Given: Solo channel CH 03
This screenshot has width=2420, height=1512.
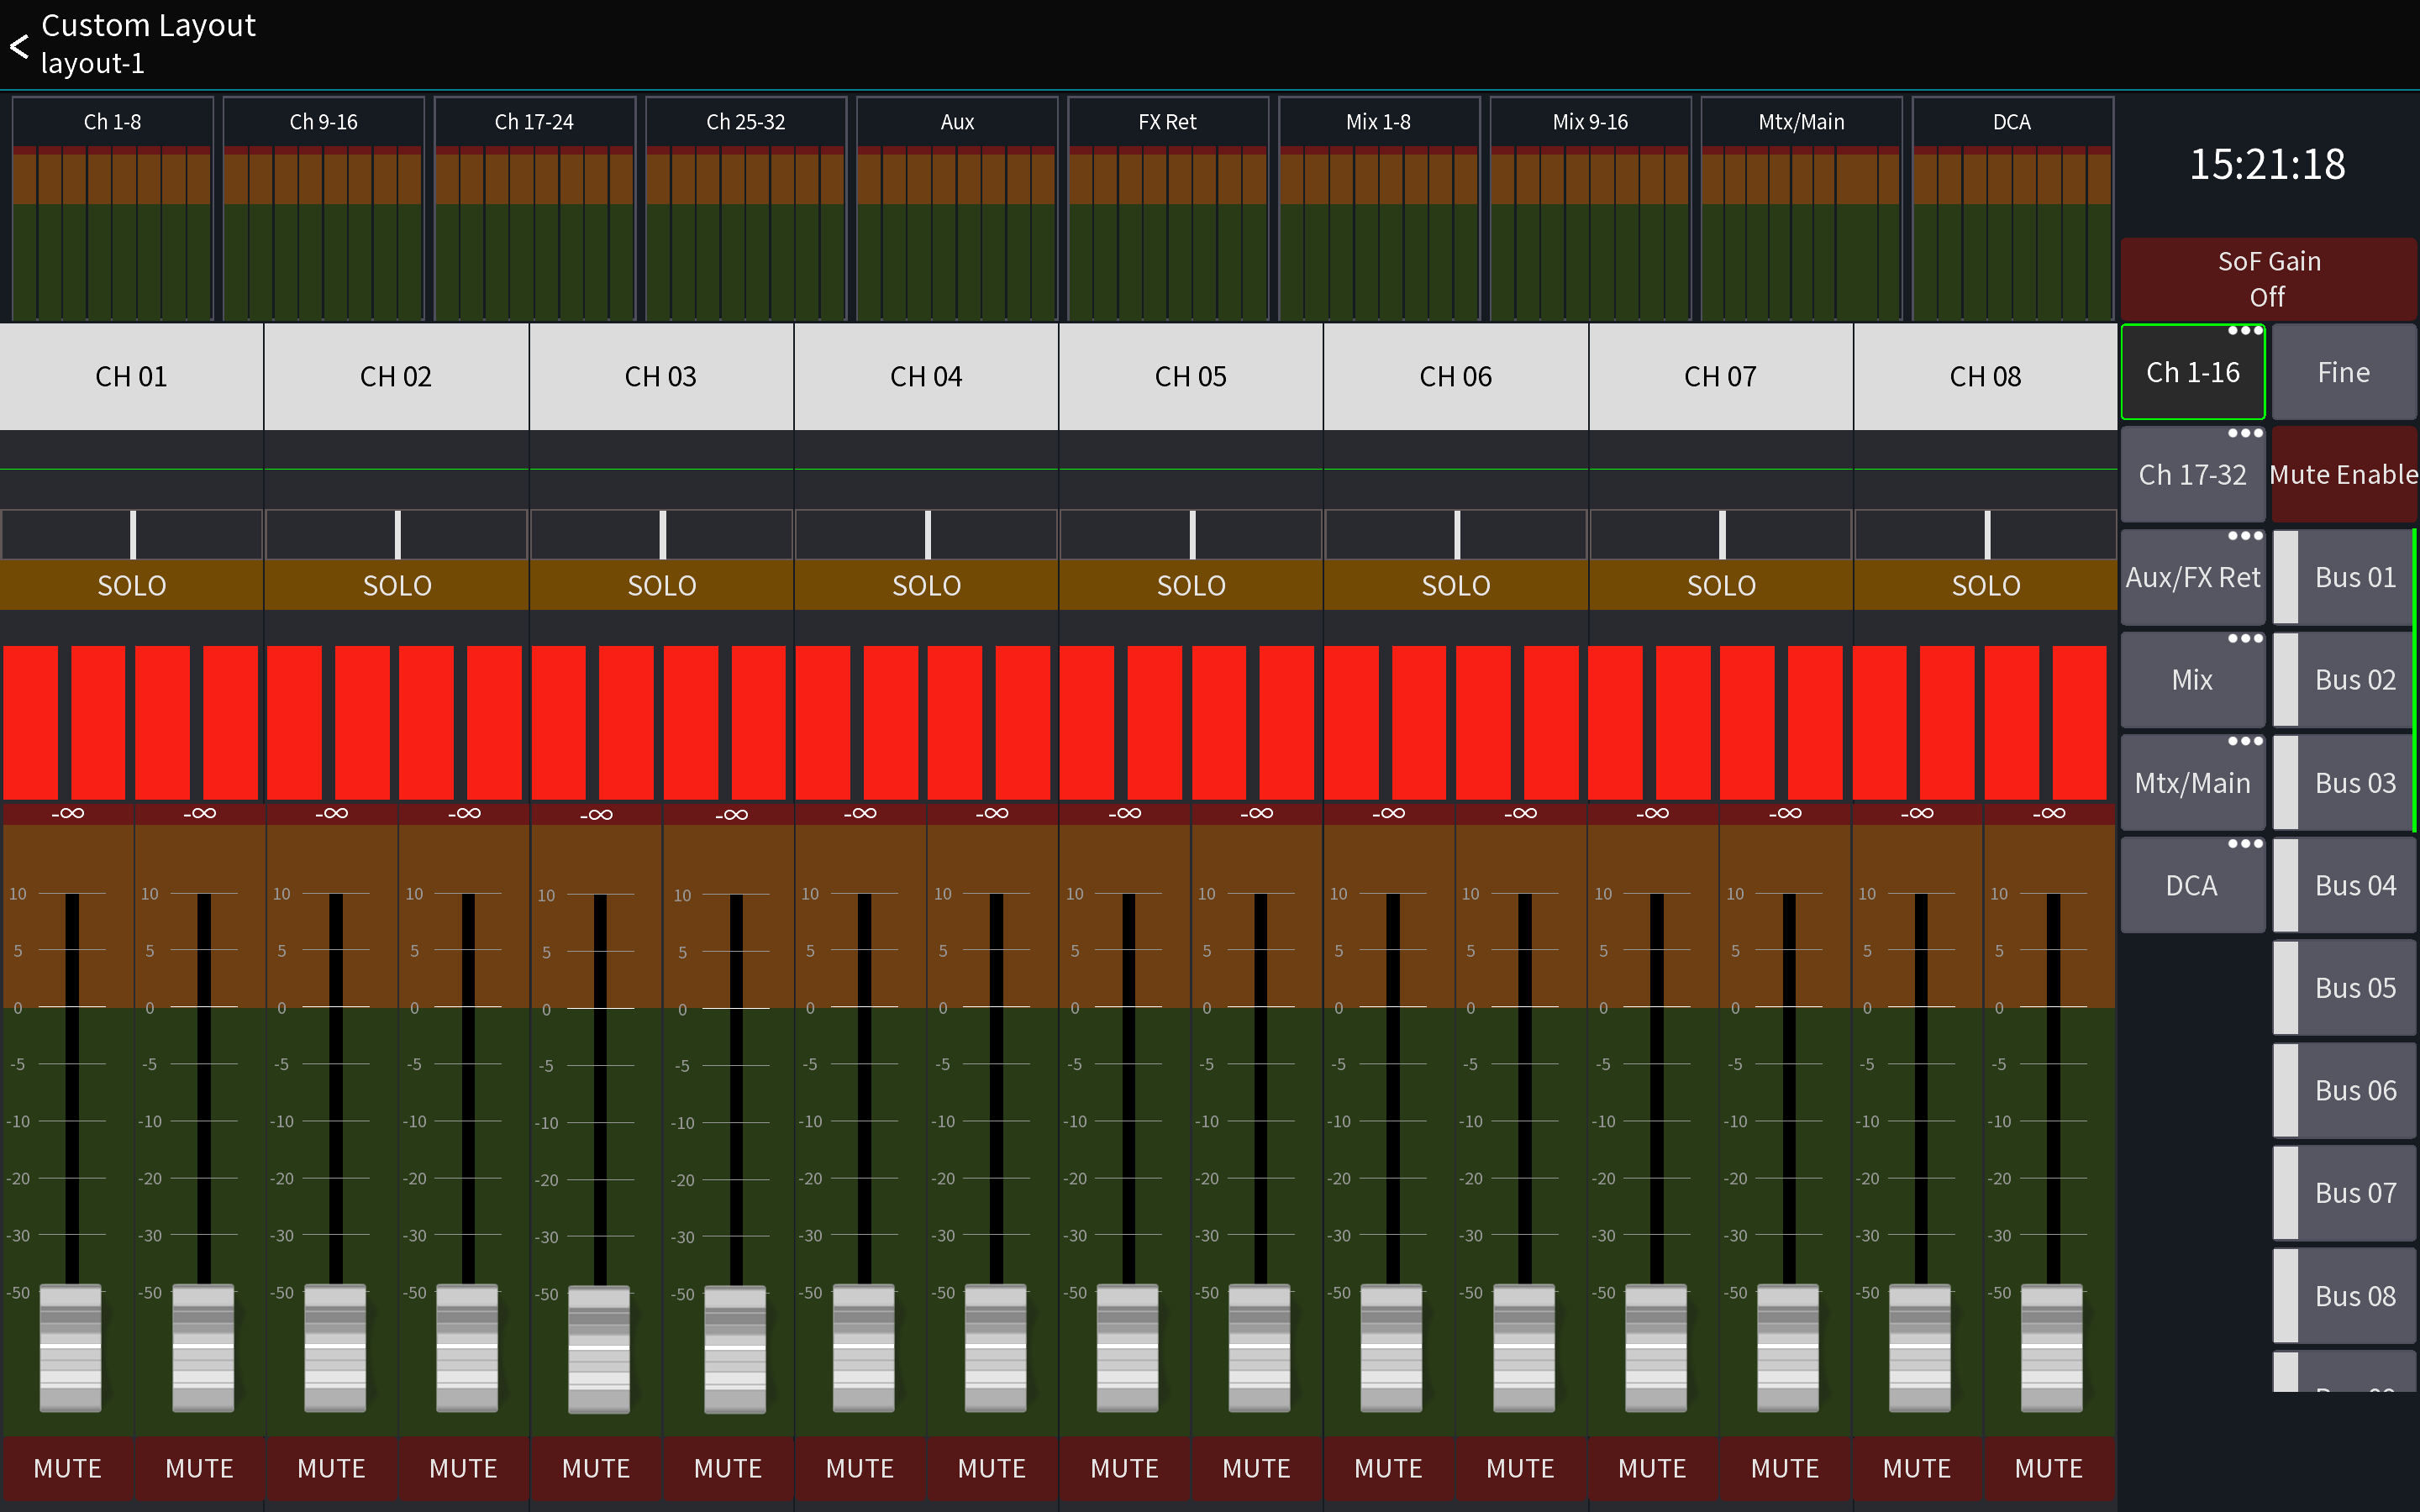Looking at the screenshot, I should [x=661, y=585].
